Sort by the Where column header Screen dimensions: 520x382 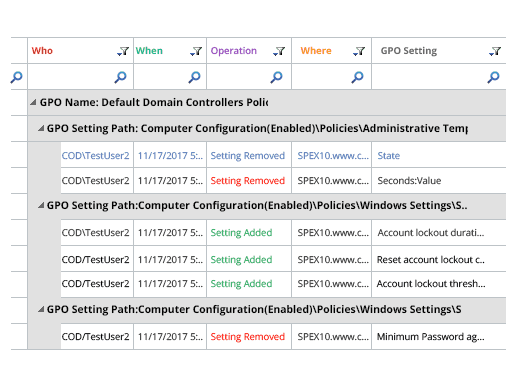(316, 51)
